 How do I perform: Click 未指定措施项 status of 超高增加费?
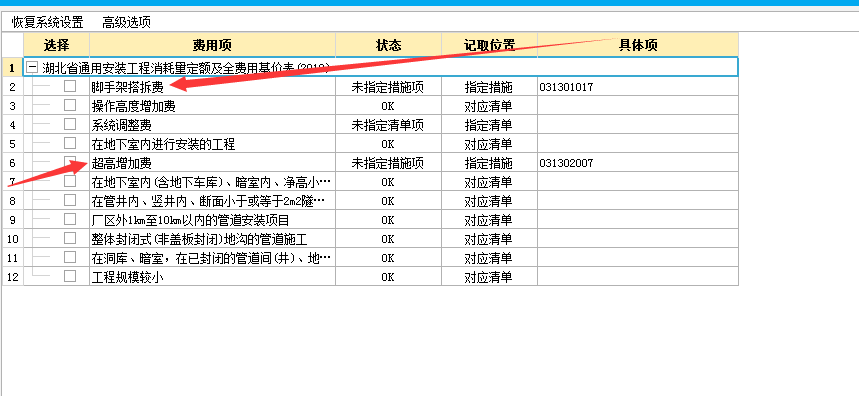387,163
